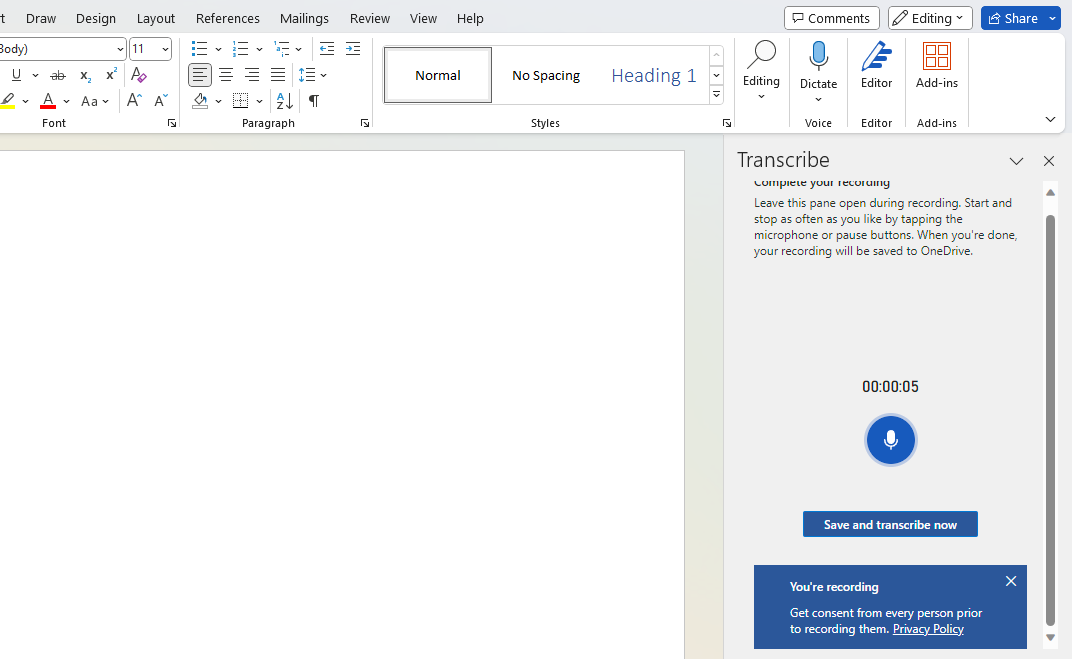Increase the paragraph indent
This screenshot has width=1072, height=659.
[353, 49]
